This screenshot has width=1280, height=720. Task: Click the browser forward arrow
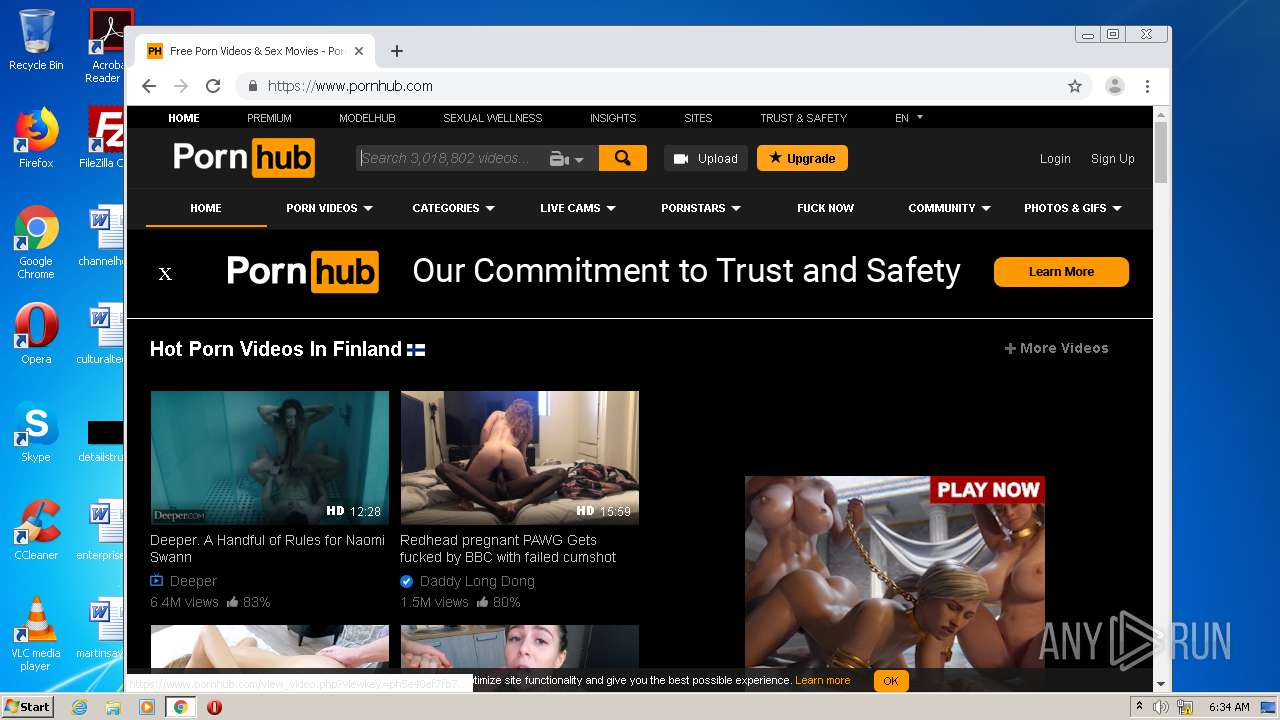(181, 86)
